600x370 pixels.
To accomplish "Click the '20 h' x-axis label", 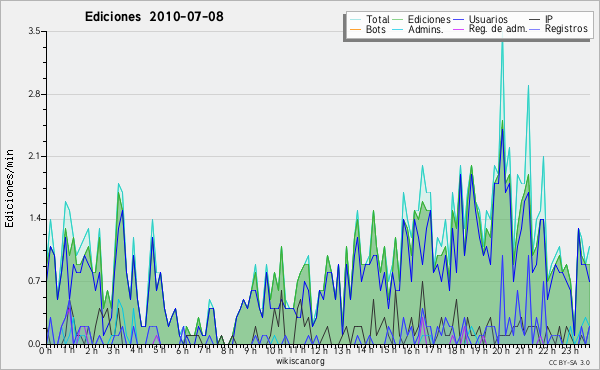I will (x=500, y=351).
